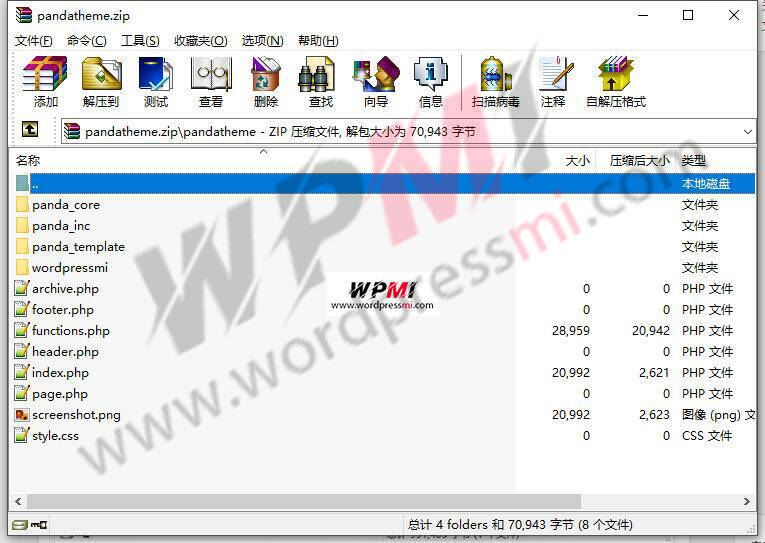Sort by 大小 column header

tap(577, 160)
